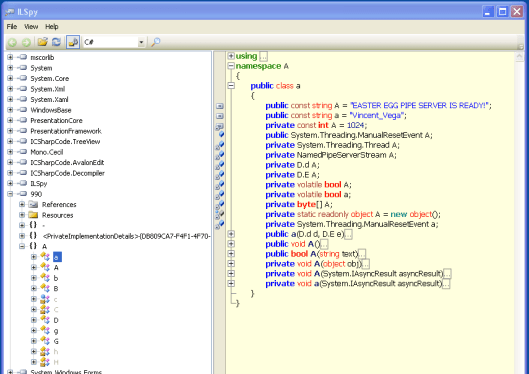The image size is (529, 374).
Task: Select the WindowsBase assembly
Action: (51, 110)
